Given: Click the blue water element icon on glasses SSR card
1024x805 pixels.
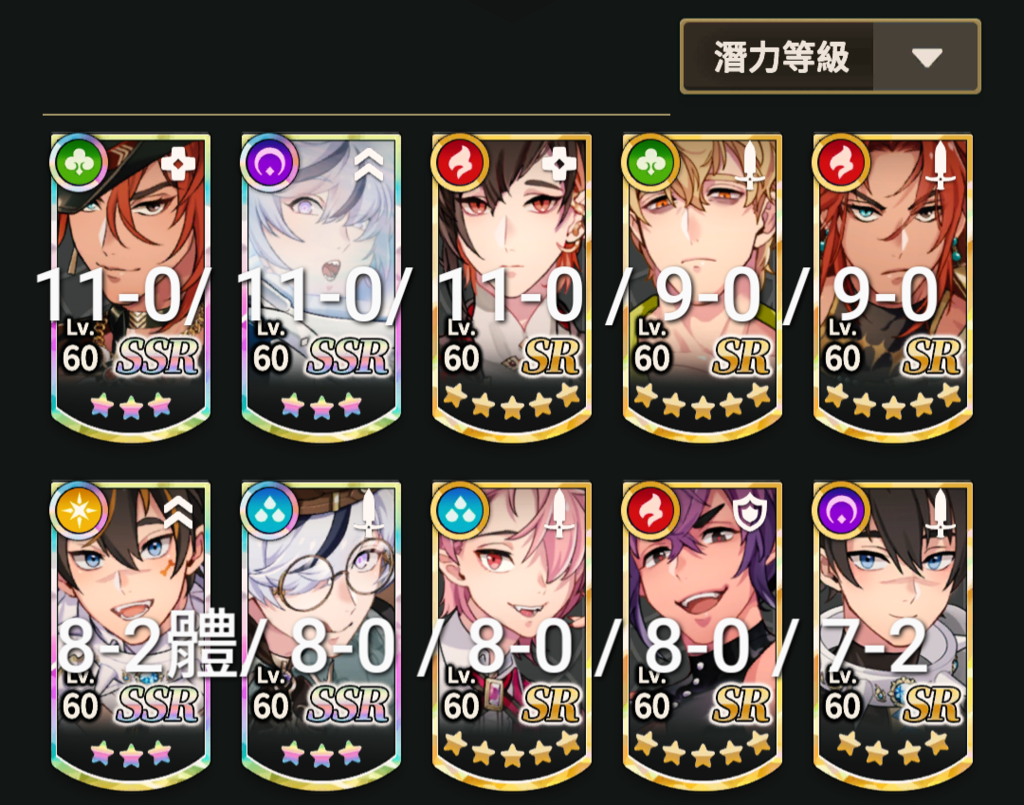Looking at the screenshot, I should 270,511.
